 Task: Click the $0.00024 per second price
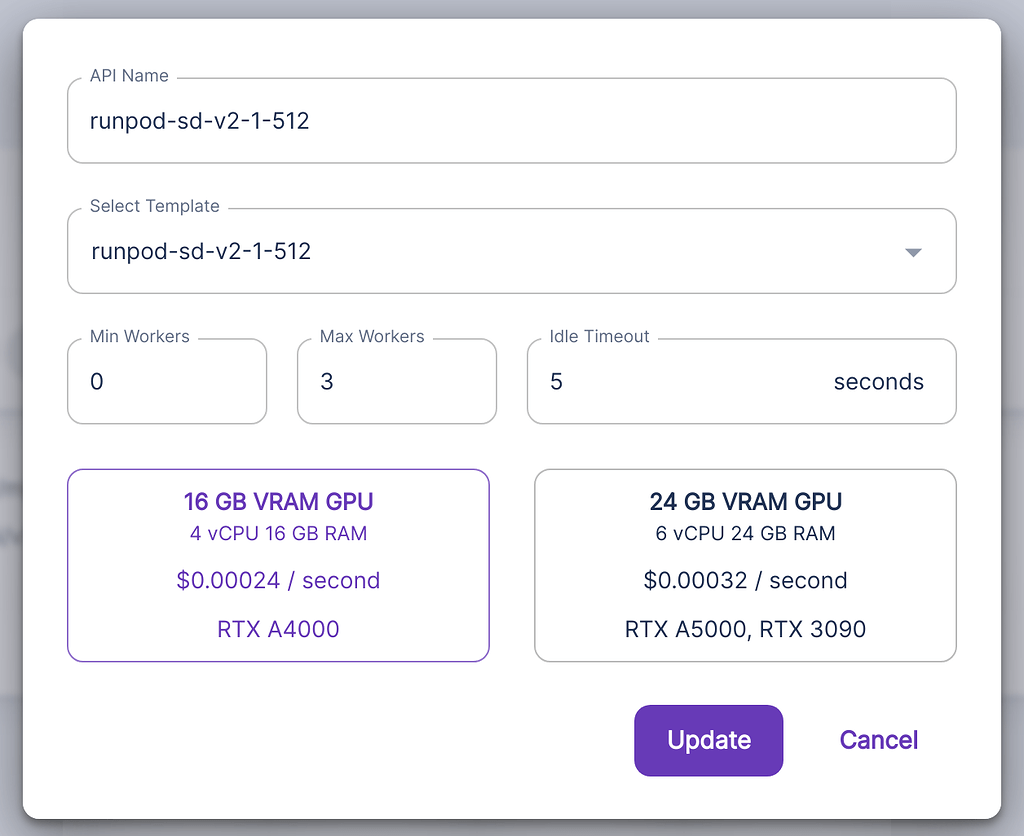pos(278,580)
